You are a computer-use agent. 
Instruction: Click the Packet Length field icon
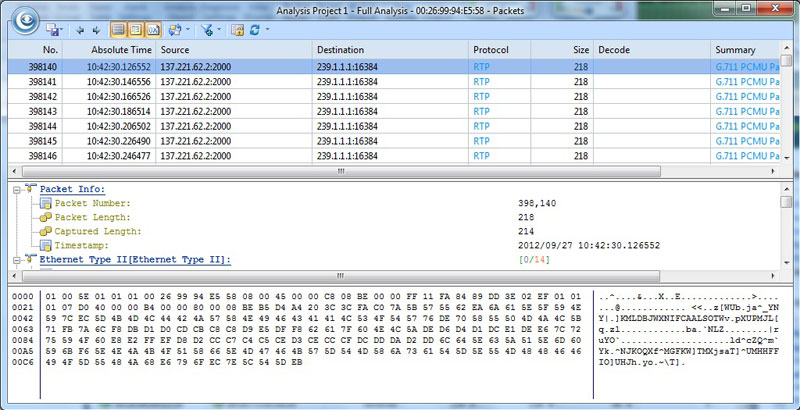click(45, 217)
